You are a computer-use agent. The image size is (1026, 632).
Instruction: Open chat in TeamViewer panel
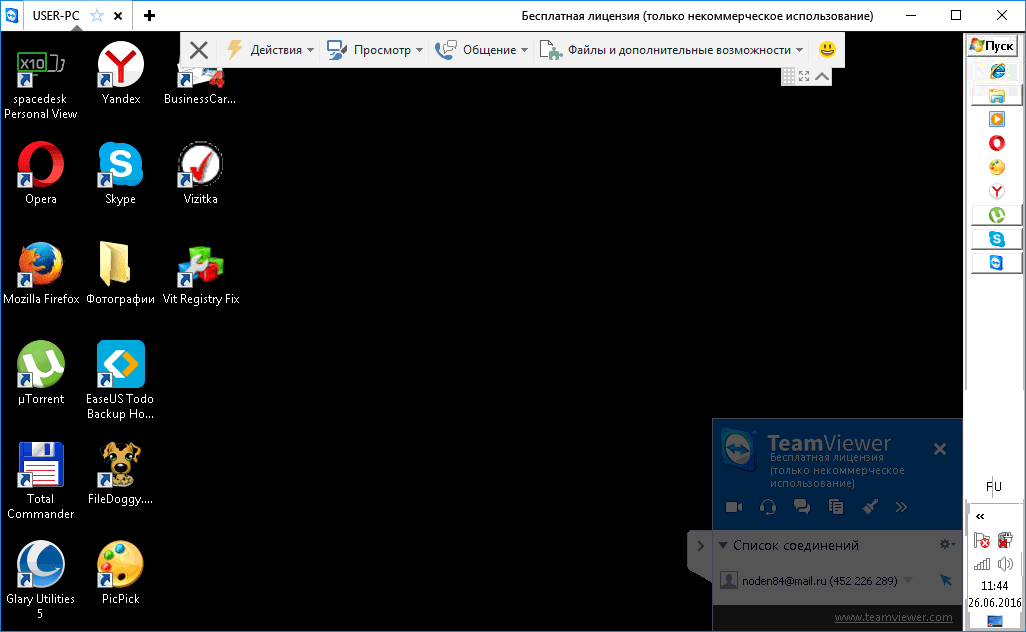(x=802, y=507)
